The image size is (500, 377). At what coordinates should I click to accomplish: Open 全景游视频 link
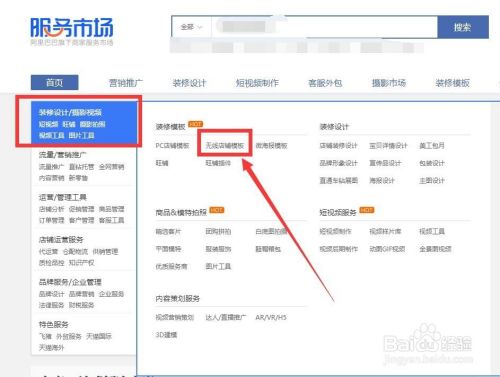(x=435, y=249)
